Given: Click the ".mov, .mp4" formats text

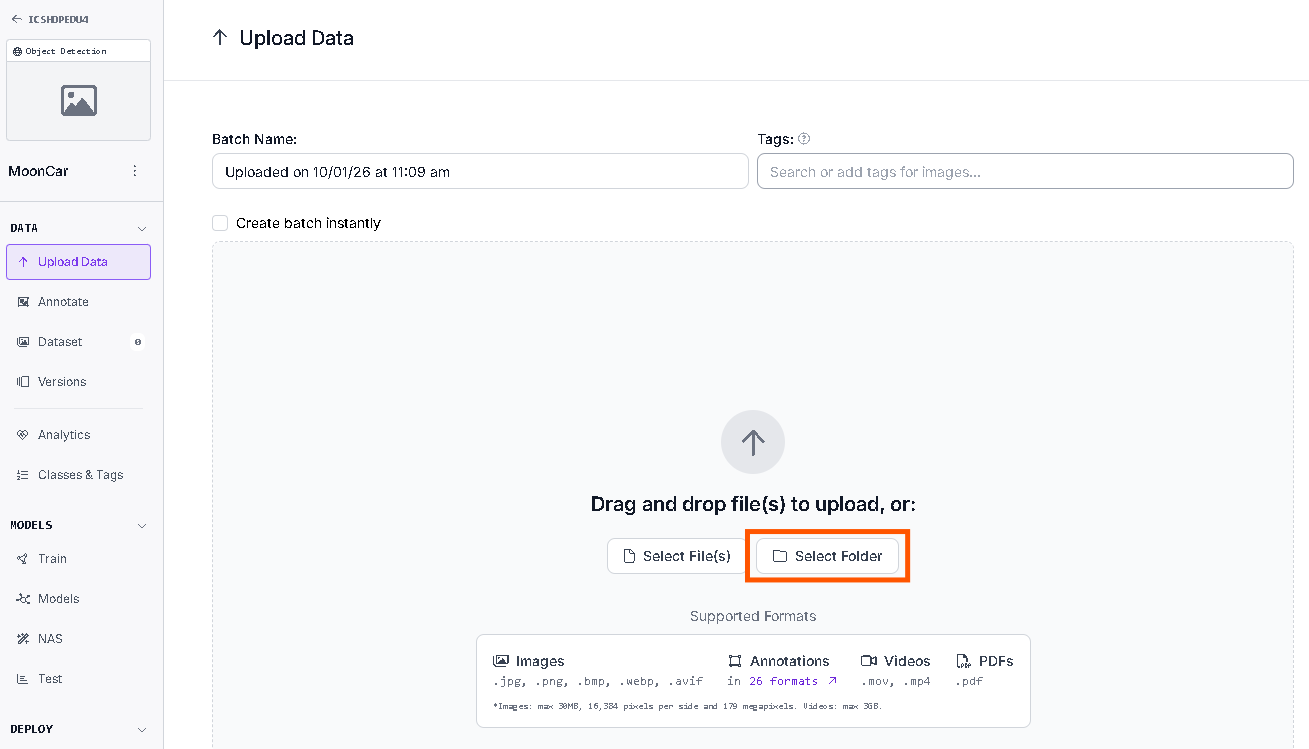Looking at the screenshot, I should coord(895,681).
